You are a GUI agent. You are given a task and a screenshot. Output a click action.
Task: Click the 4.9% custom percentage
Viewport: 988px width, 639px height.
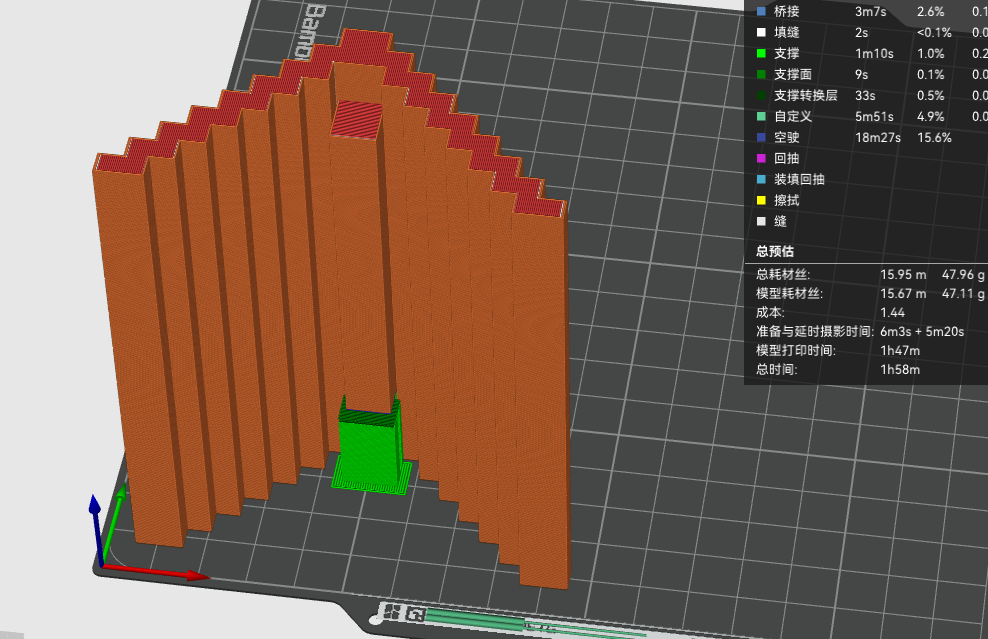click(x=930, y=116)
